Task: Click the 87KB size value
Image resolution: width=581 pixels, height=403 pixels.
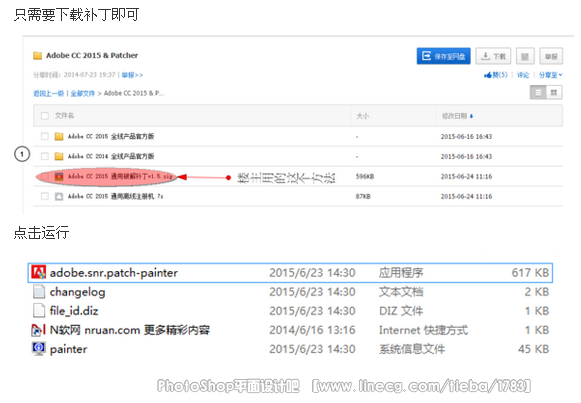Action: [x=363, y=196]
